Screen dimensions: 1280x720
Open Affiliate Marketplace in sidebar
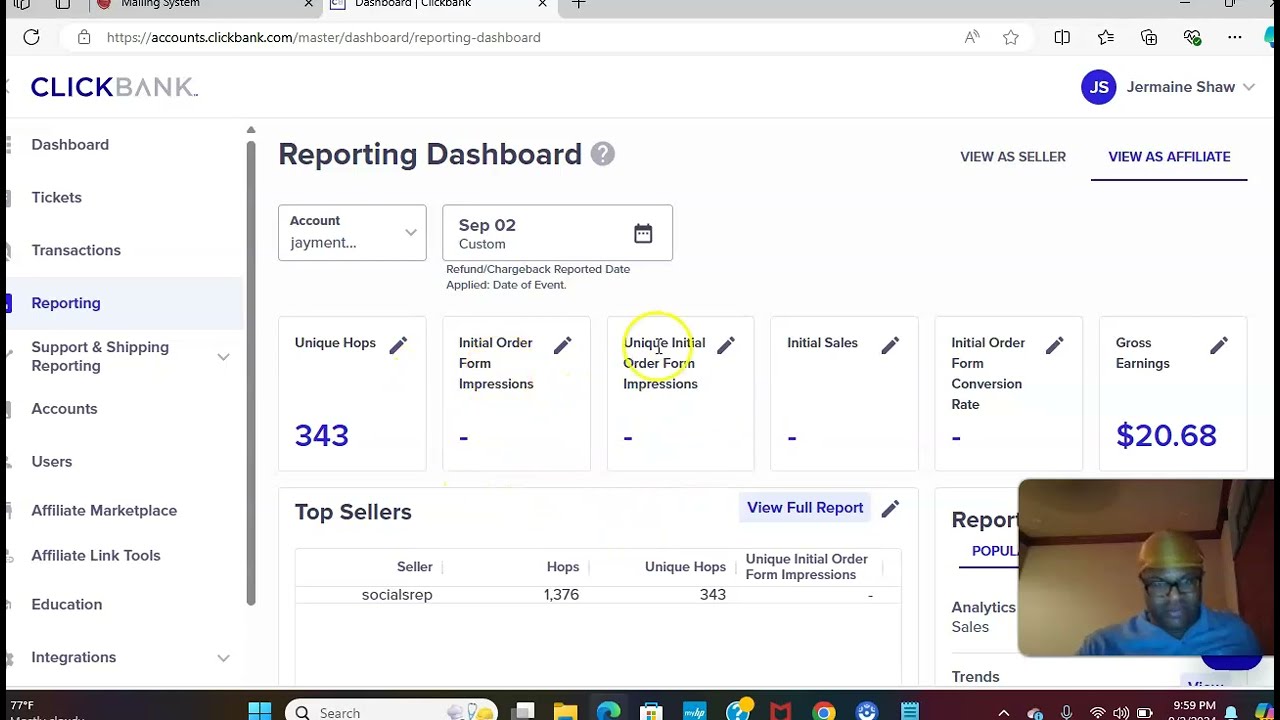pos(104,511)
